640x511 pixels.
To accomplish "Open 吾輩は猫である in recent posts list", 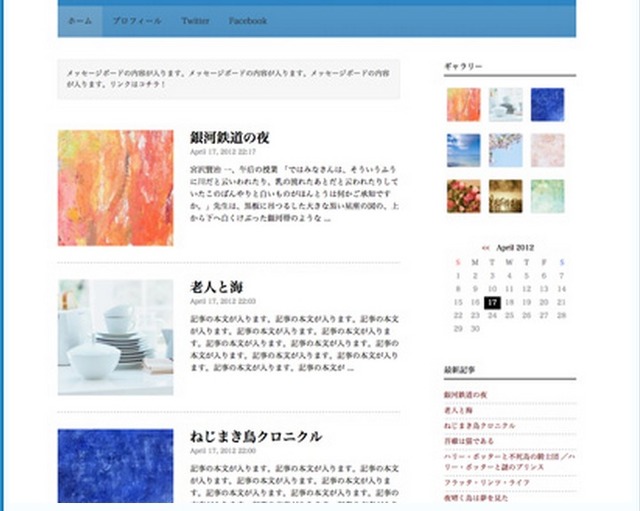I will 469,441.
